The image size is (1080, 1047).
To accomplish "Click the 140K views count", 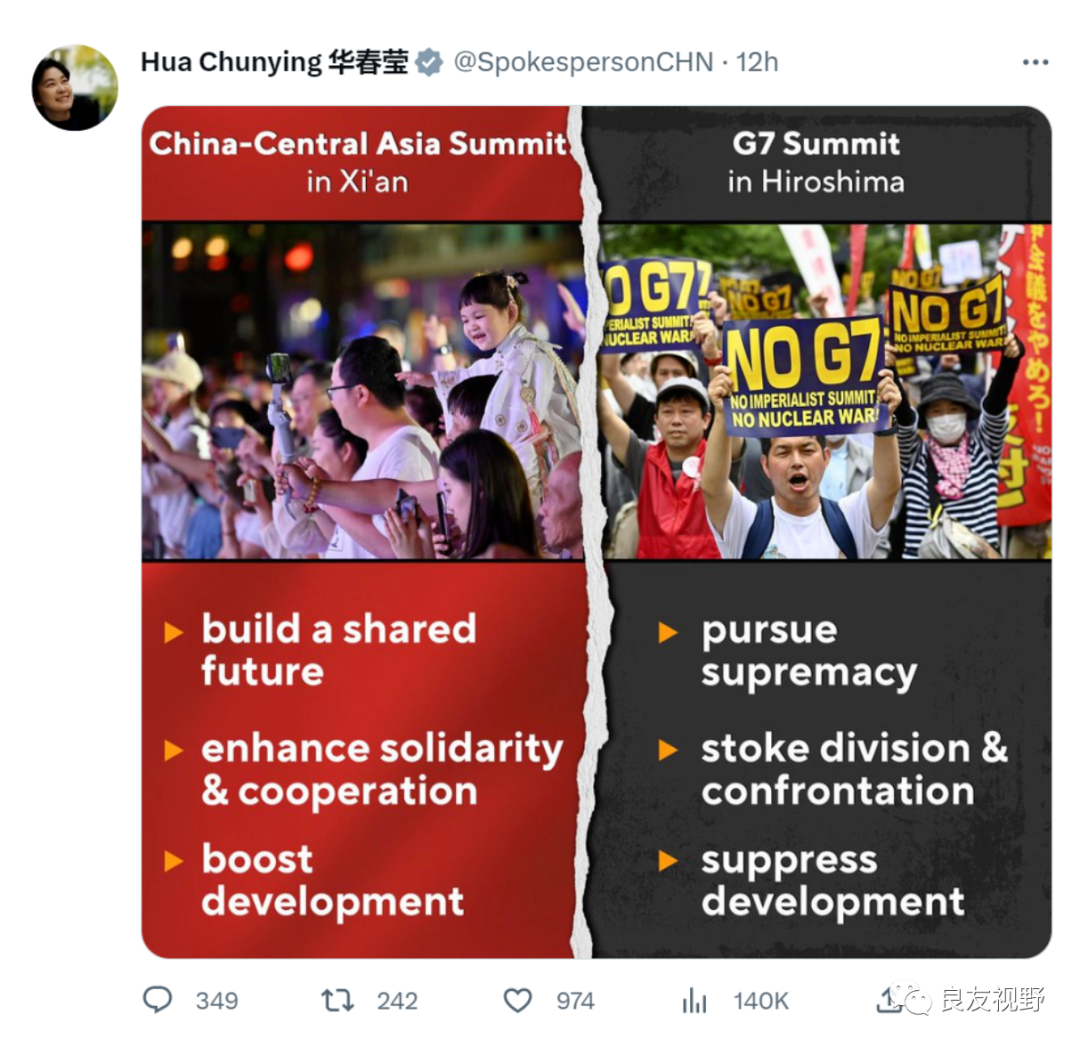I will 760,1001.
